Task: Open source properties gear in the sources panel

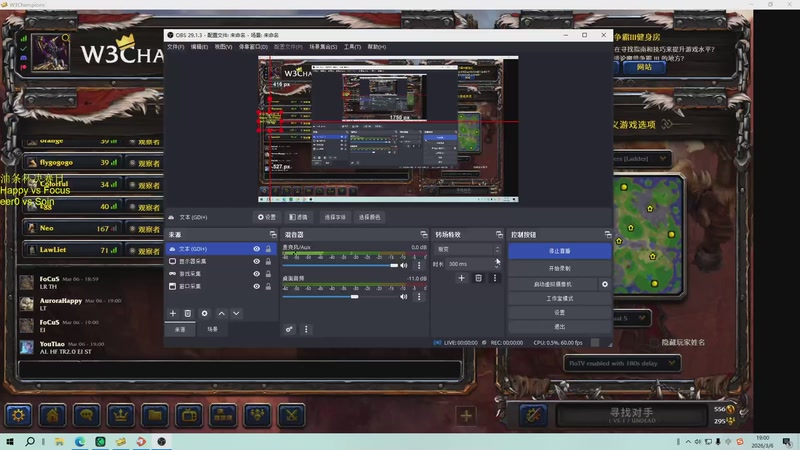Action: [204, 313]
